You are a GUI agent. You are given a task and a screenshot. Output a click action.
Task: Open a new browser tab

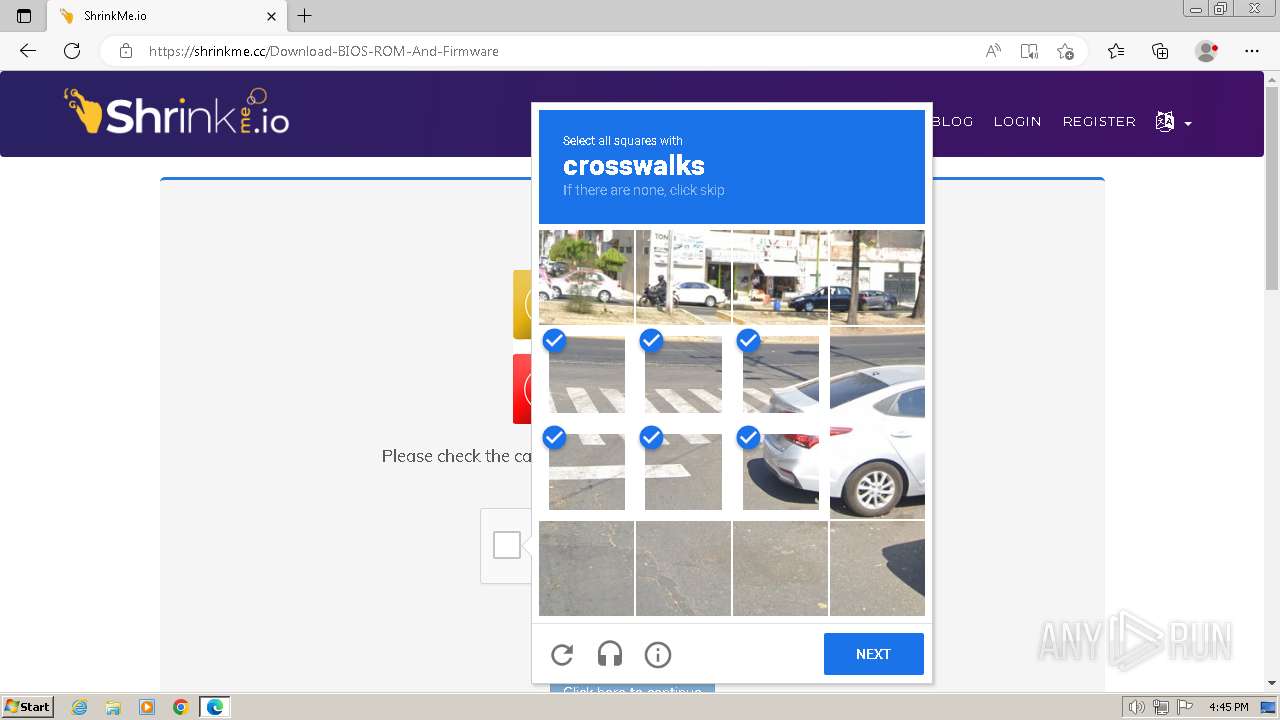point(305,16)
